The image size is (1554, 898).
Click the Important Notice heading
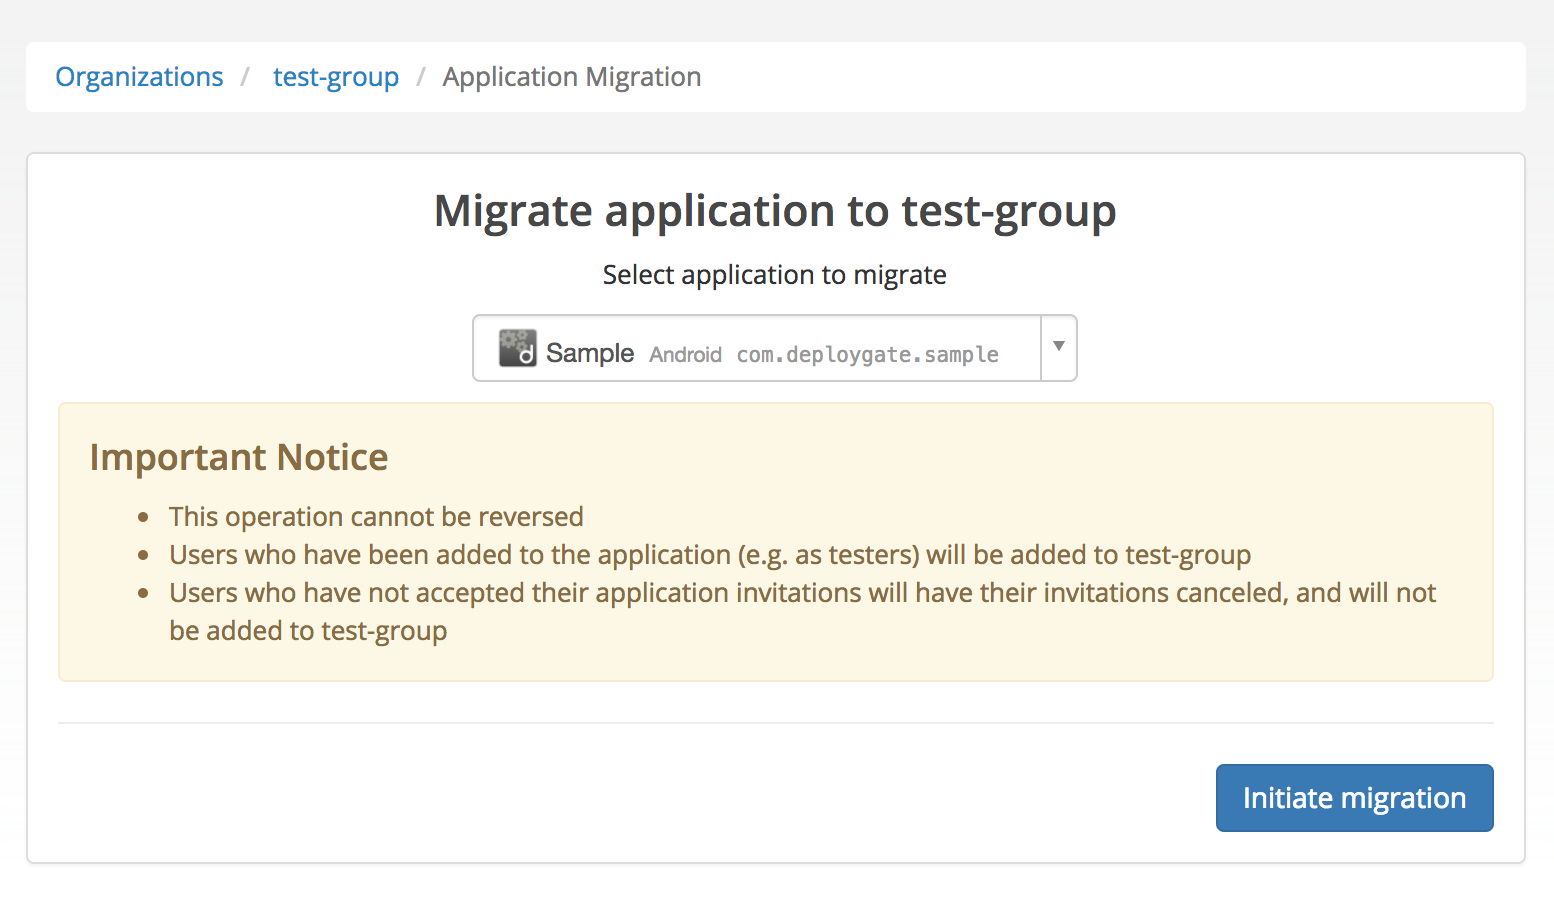[x=239, y=457]
